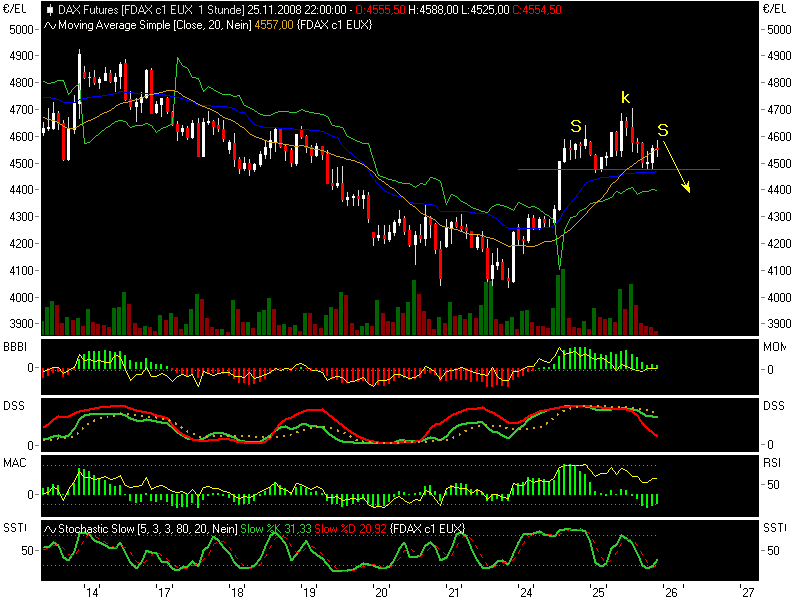The height and width of the screenshot is (600, 800).
Task: Click the '21 date label on time axis
Action: pos(454,592)
